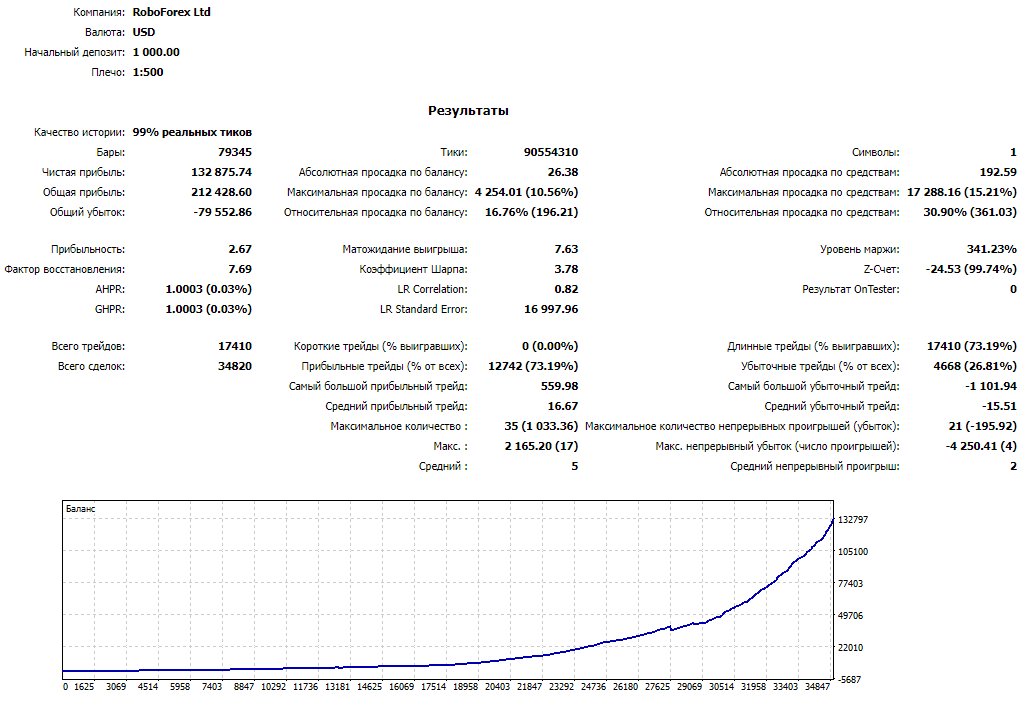Click maximal consecutive profit 2 165.20 (17)
Viewport: 1029px width, 702px height.
pos(541,446)
